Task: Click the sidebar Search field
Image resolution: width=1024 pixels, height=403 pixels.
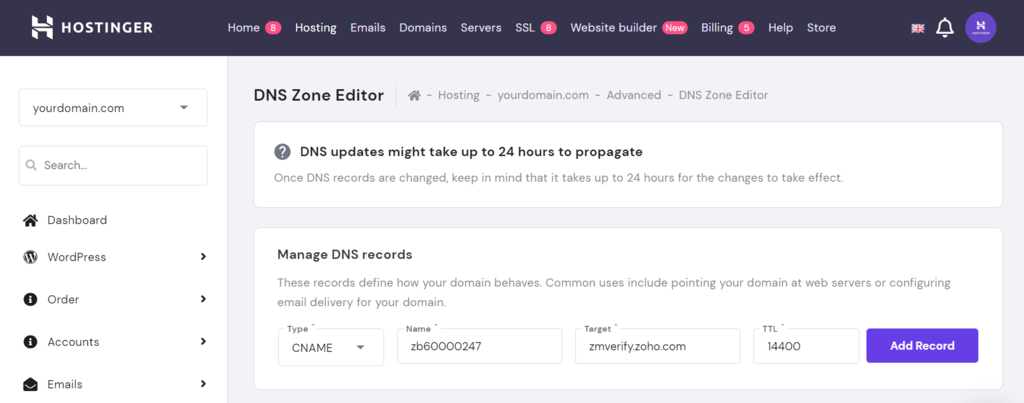Action: 113,165
